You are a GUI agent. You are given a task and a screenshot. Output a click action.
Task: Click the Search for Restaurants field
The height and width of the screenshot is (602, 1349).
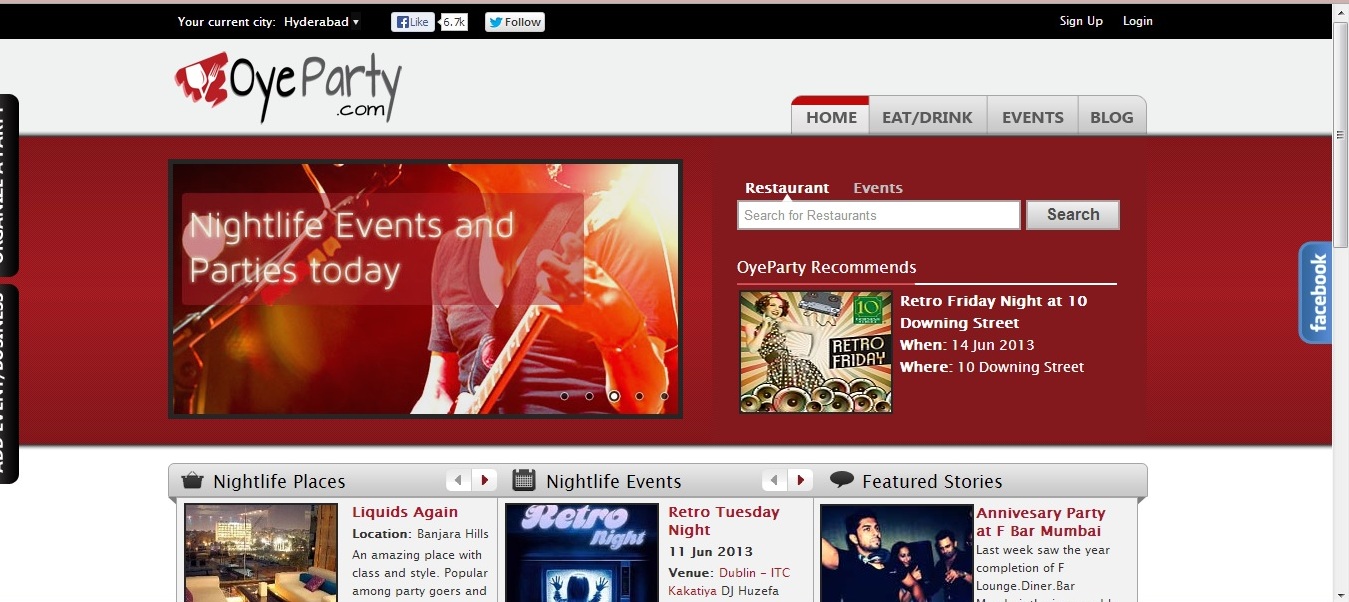[879, 215]
